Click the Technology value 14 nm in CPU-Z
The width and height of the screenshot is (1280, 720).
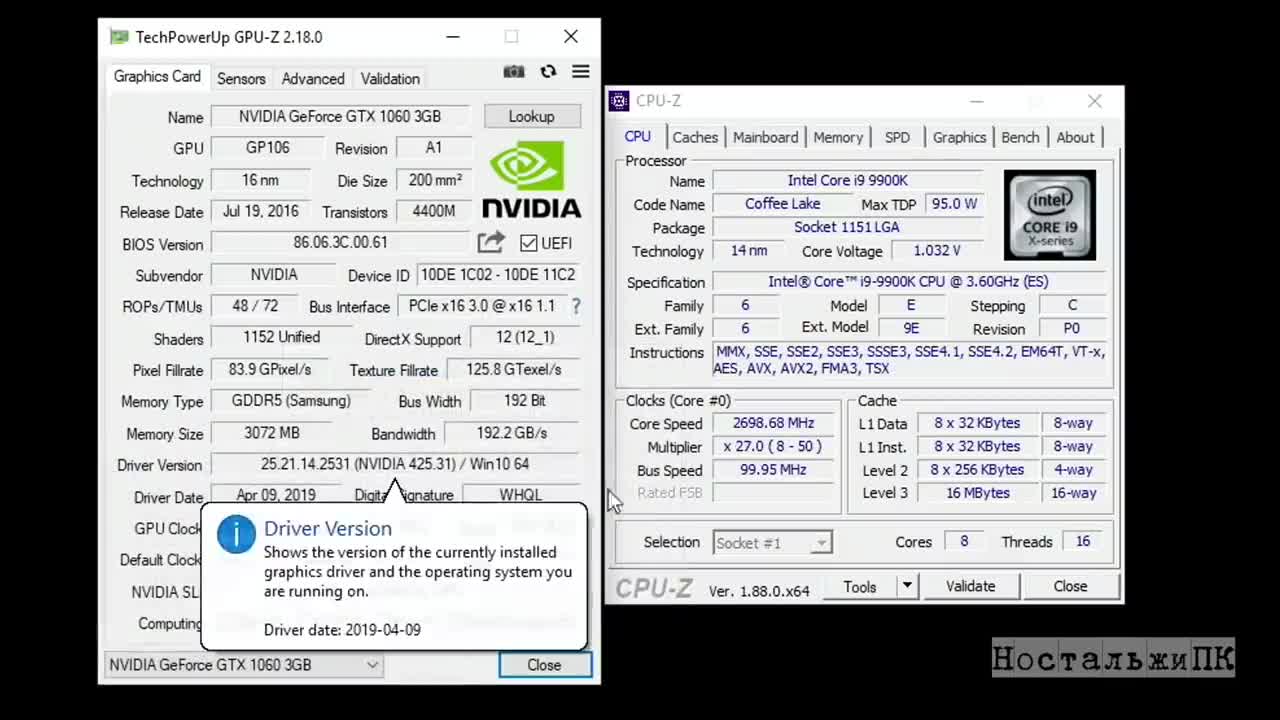[x=749, y=251]
